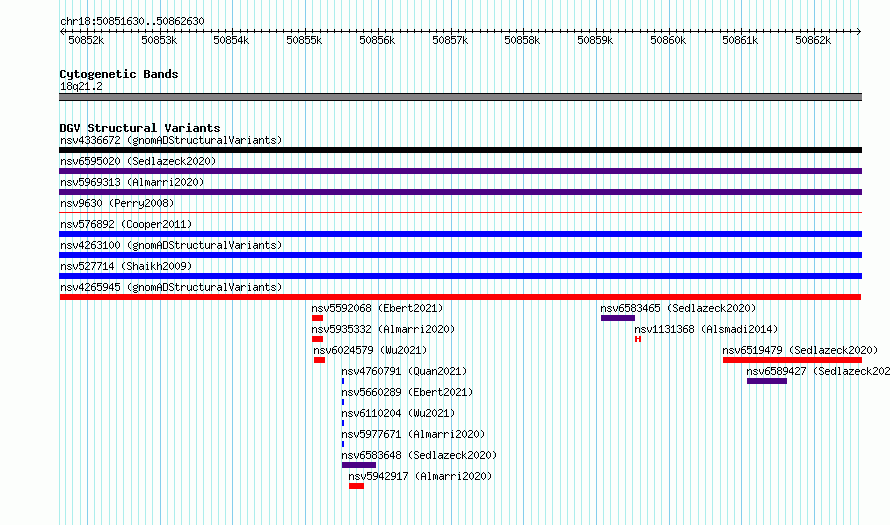Open nsv5592068 (Ebert2021) label
The width and height of the screenshot is (890, 525).
click(377, 308)
